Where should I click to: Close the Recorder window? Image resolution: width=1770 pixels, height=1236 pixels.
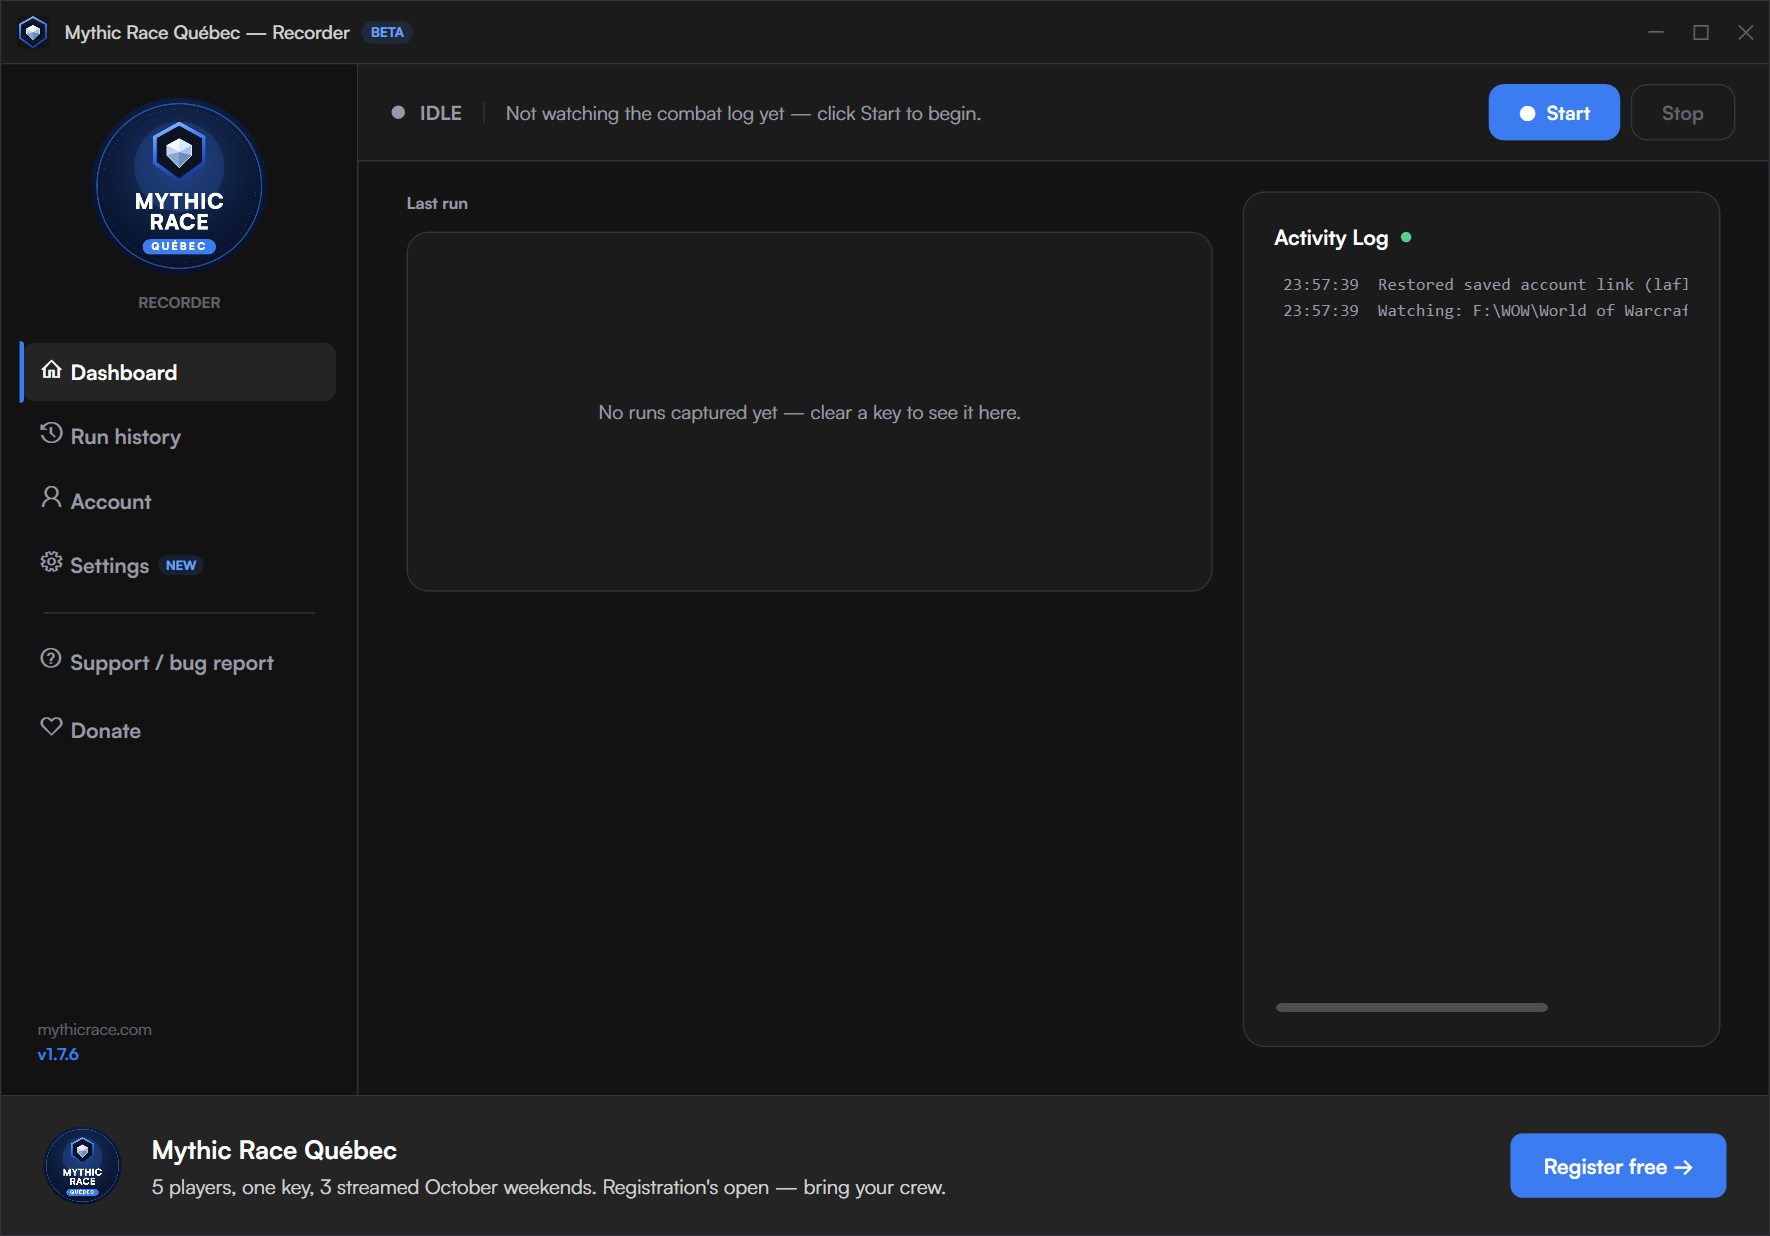(x=1746, y=32)
